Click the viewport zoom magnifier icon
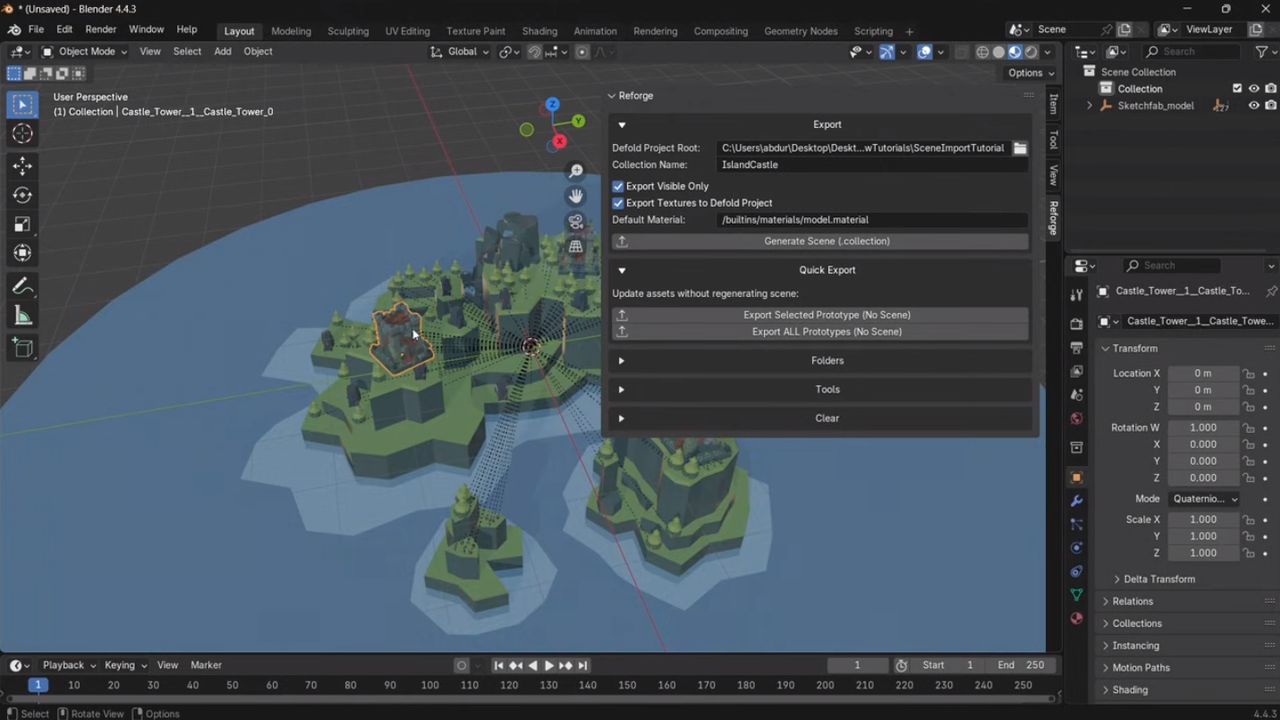The width and height of the screenshot is (1280, 720). click(575, 172)
